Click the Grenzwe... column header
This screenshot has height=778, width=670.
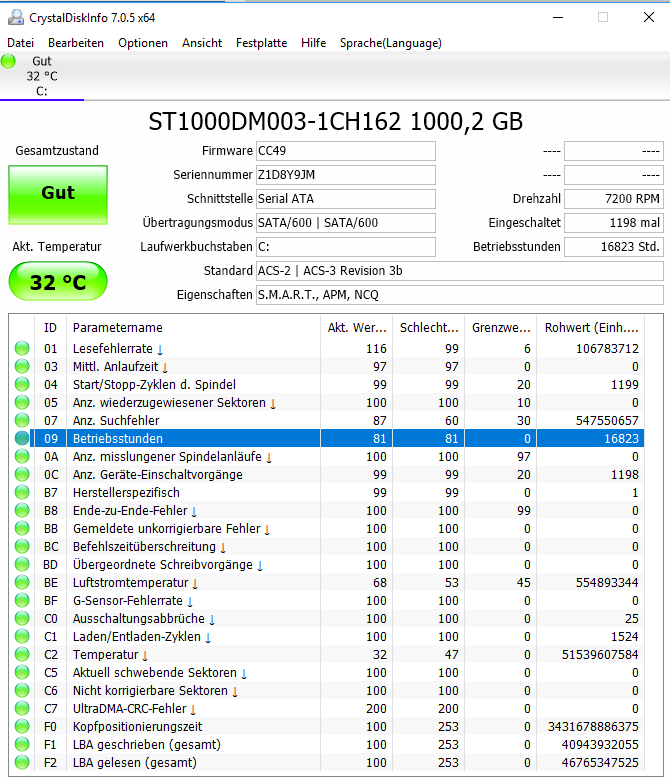coord(500,327)
